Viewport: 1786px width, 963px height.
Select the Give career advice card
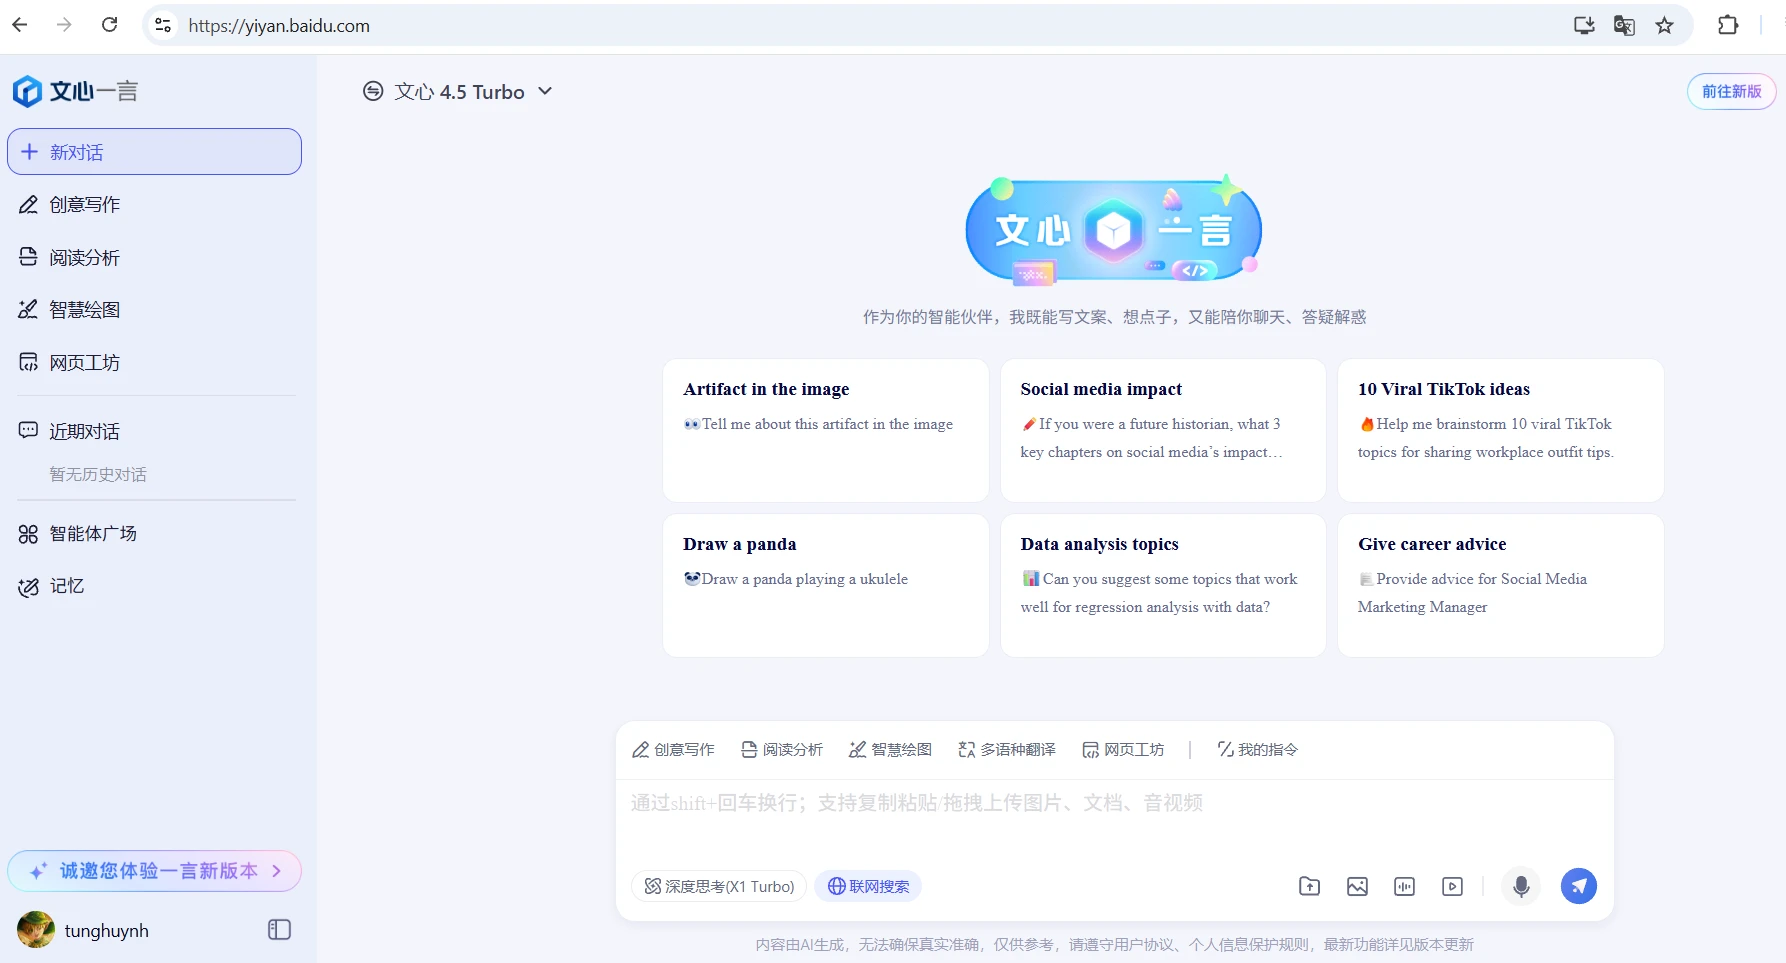click(1500, 585)
